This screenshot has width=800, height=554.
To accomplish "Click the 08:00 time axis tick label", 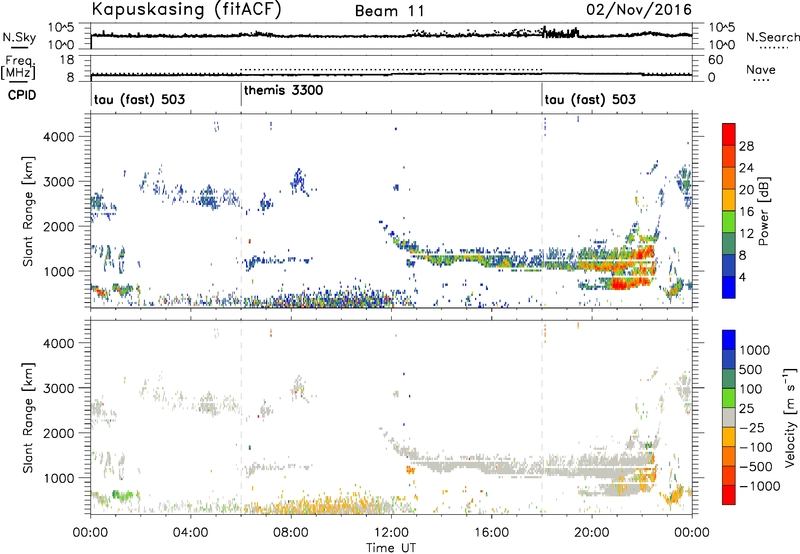I will pyautogui.click(x=291, y=533).
